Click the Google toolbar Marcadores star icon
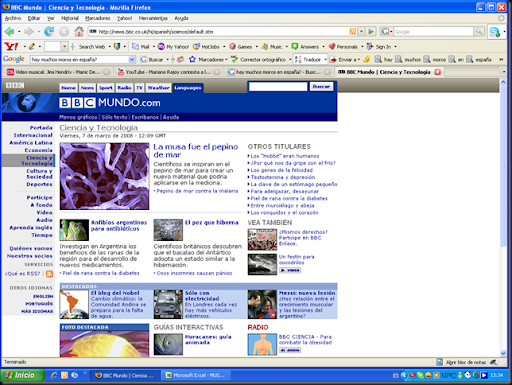This screenshot has height=385, width=512. (x=192, y=59)
